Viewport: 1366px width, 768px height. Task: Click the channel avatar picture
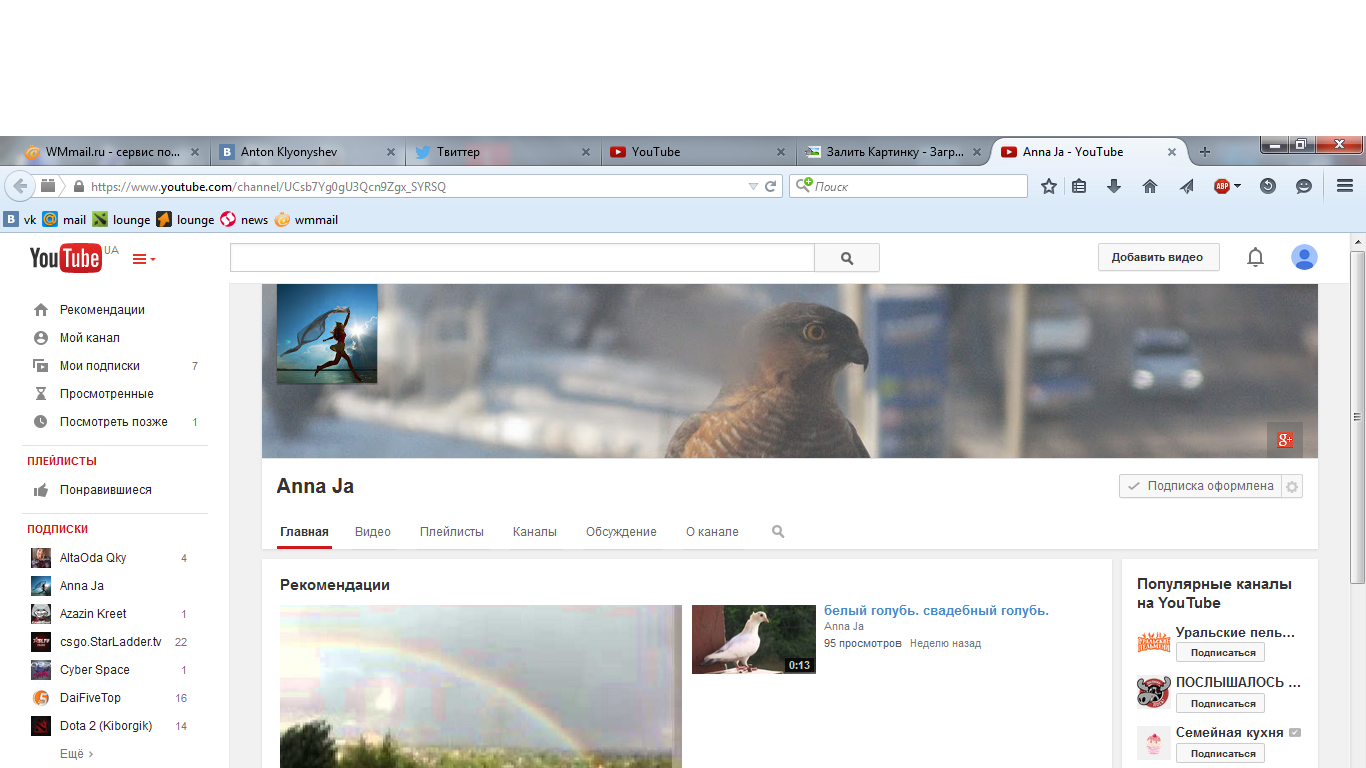[327, 334]
